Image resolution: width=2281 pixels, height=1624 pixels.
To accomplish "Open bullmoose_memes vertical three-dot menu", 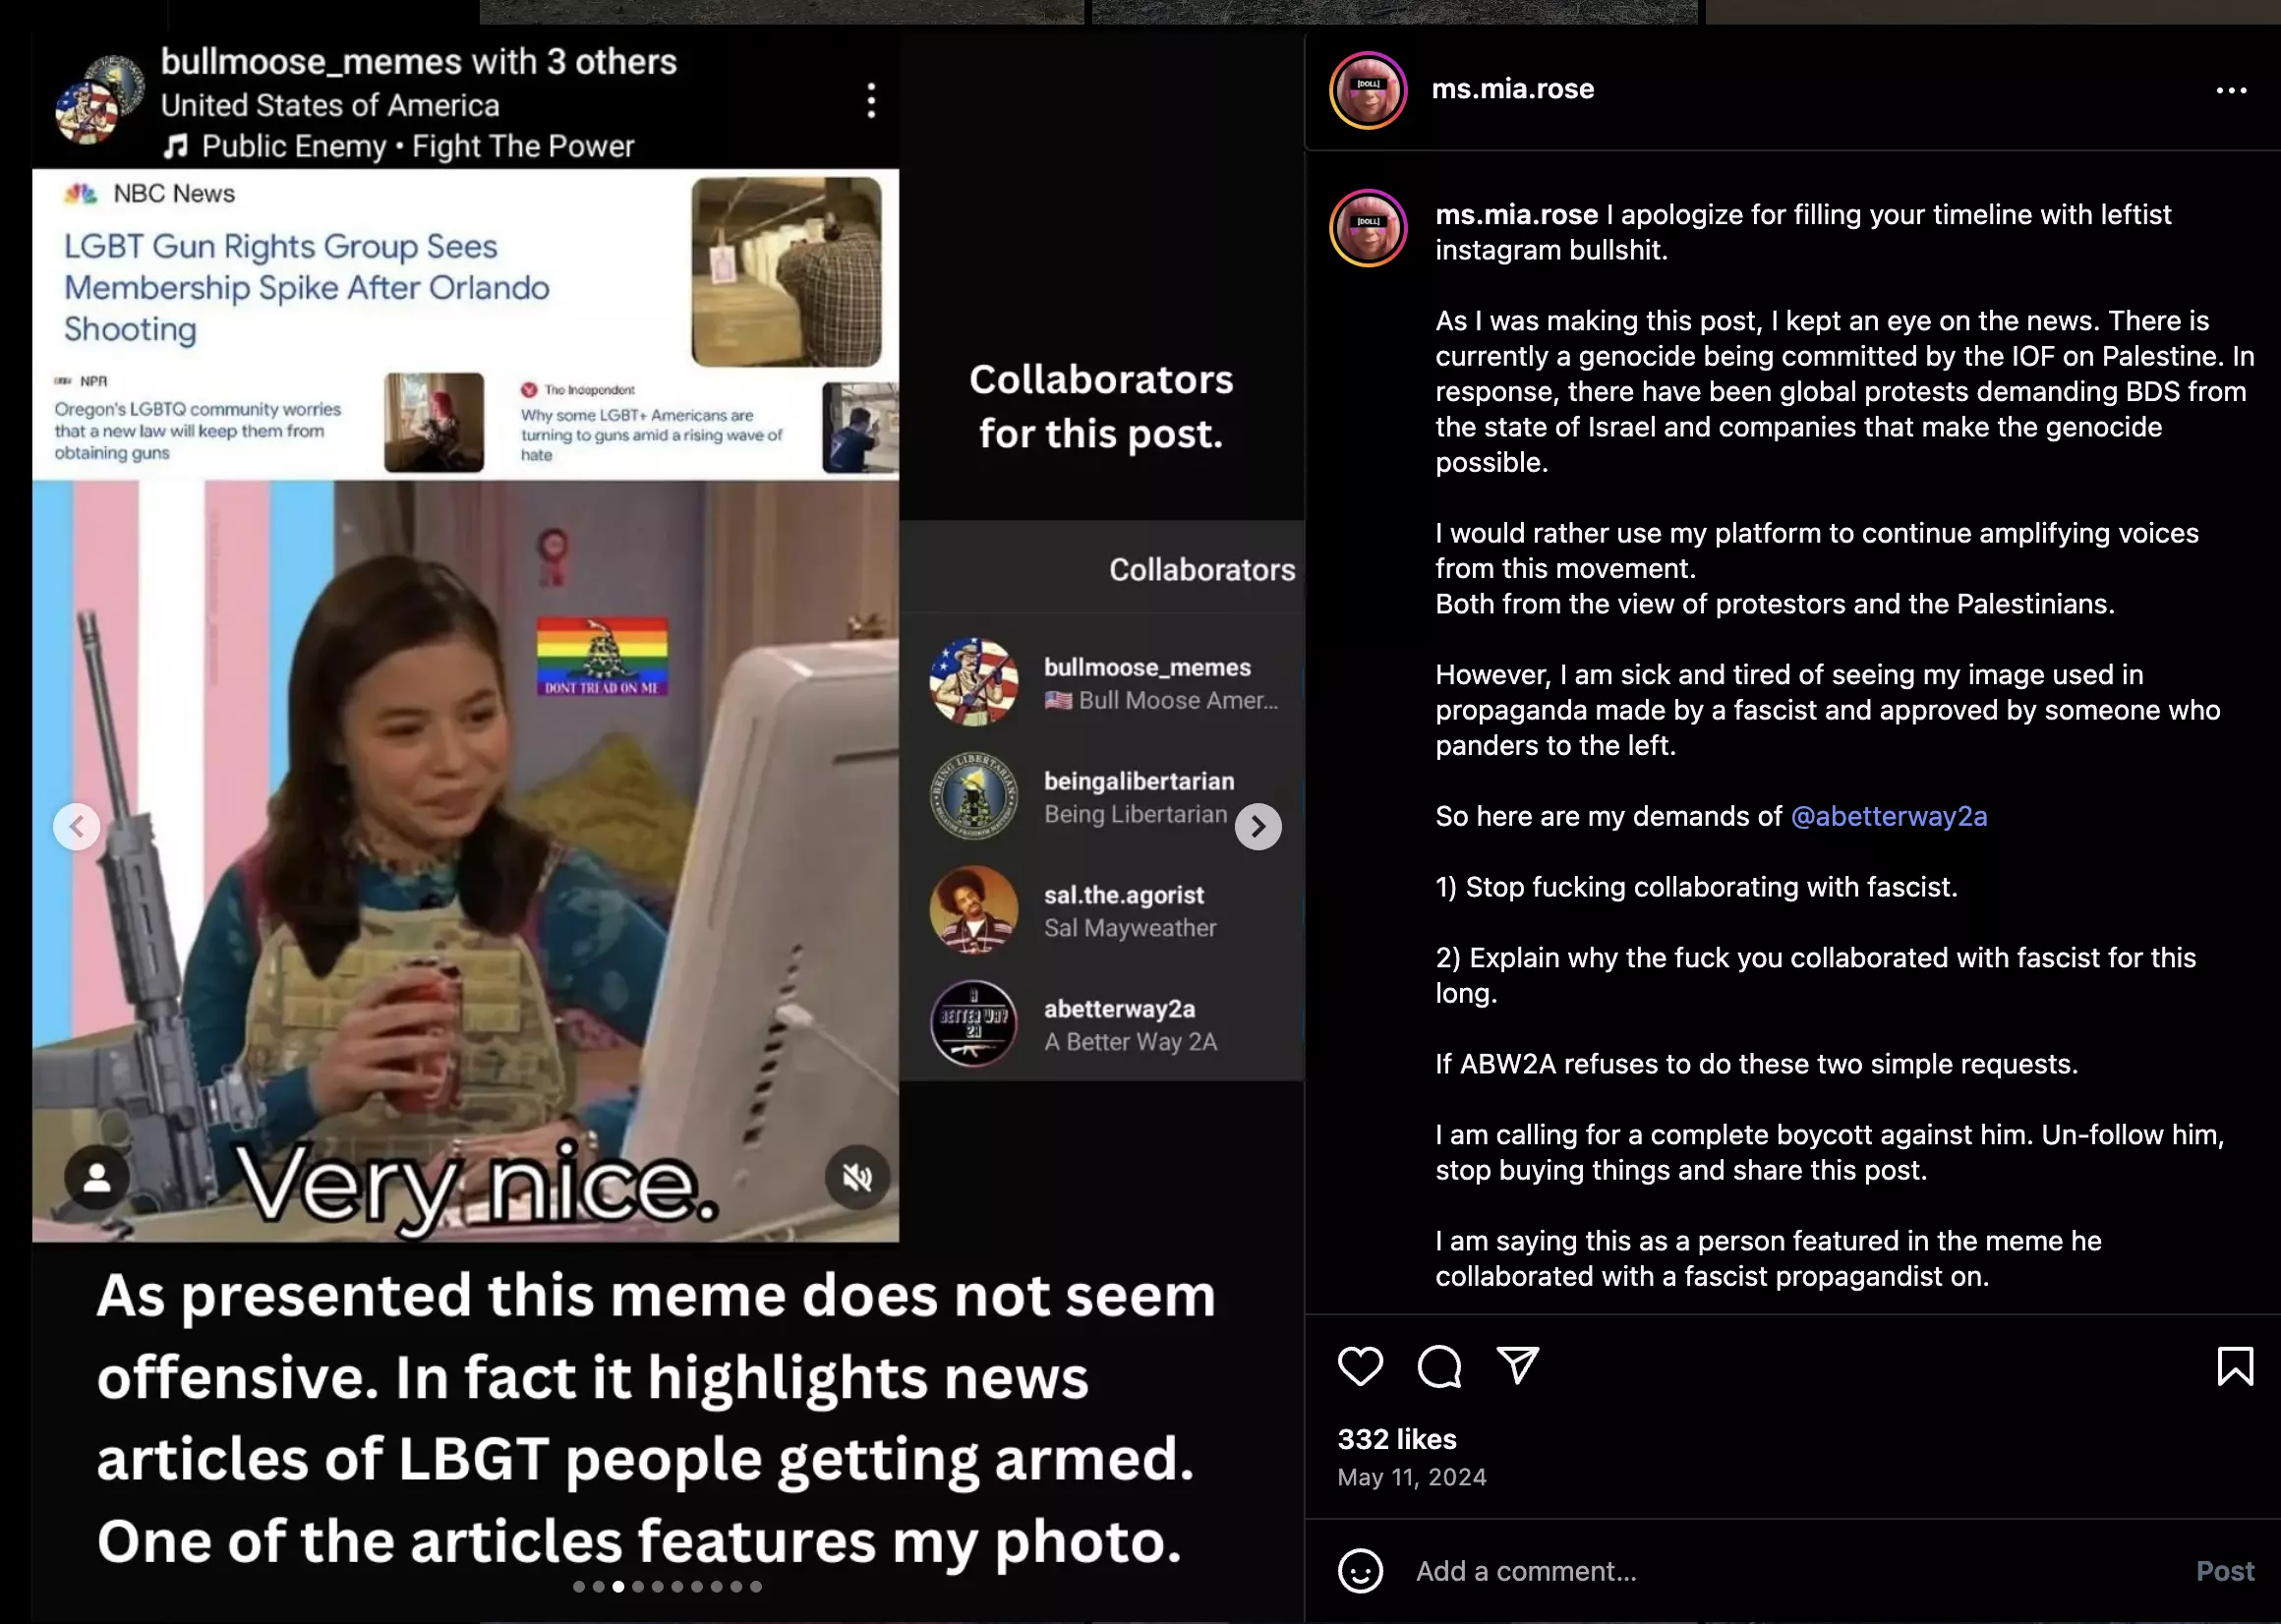I will 871,101.
